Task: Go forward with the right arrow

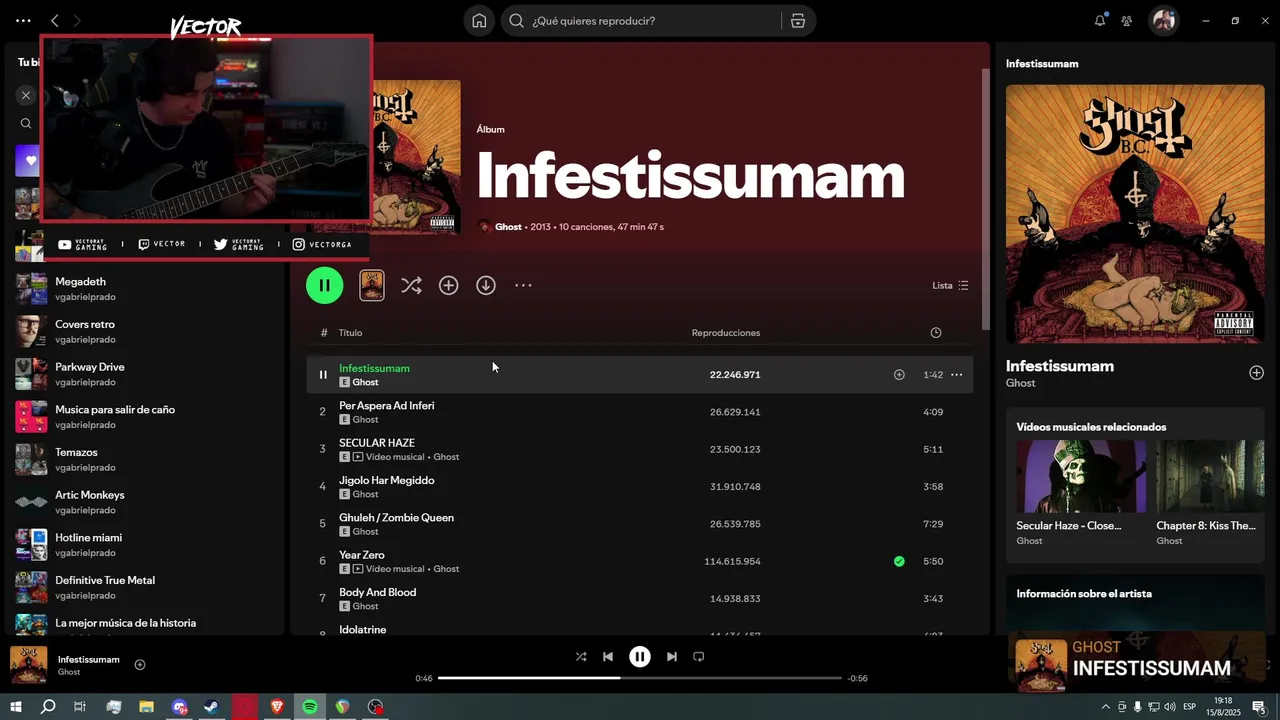Action: [x=77, y=20]
